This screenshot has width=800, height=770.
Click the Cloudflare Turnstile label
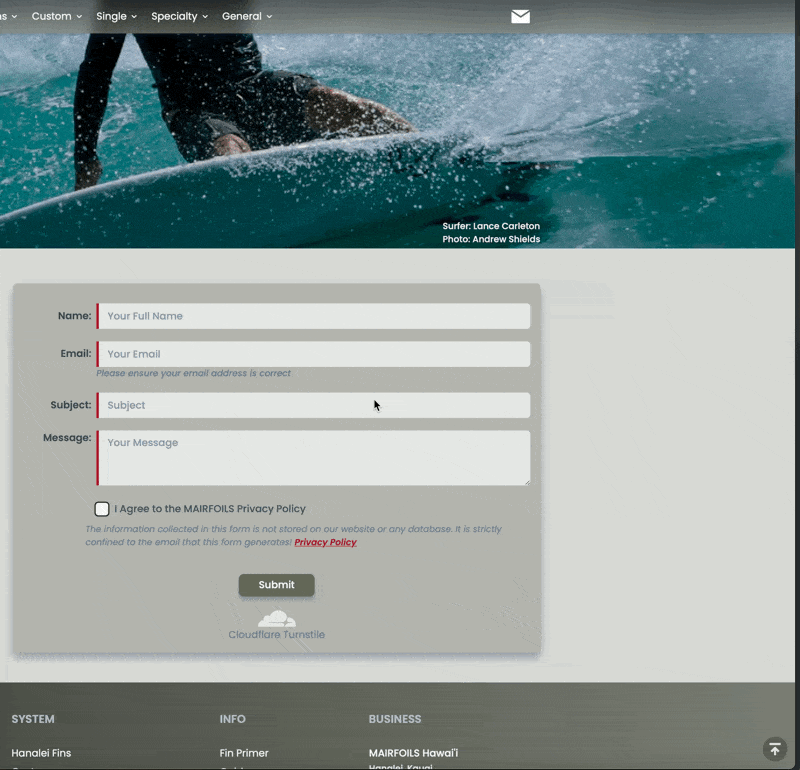[277, 634]
